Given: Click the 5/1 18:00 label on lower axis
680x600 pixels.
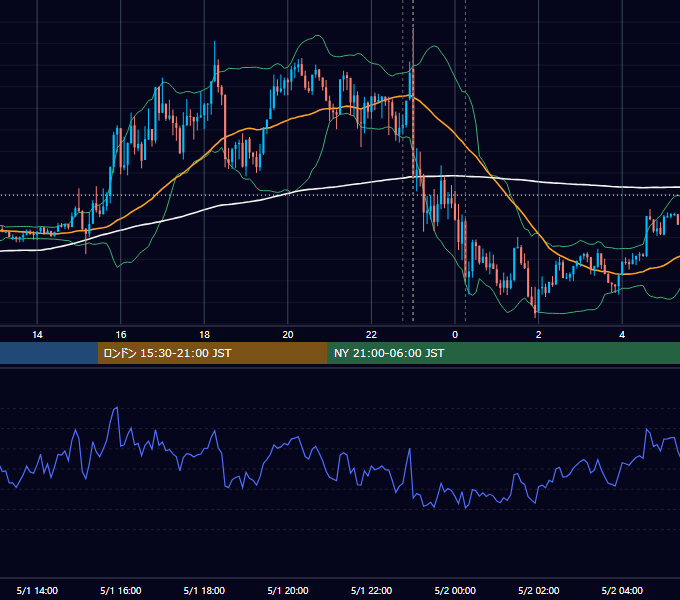Looking at the screenshot, I should click(x=204, y=590).
